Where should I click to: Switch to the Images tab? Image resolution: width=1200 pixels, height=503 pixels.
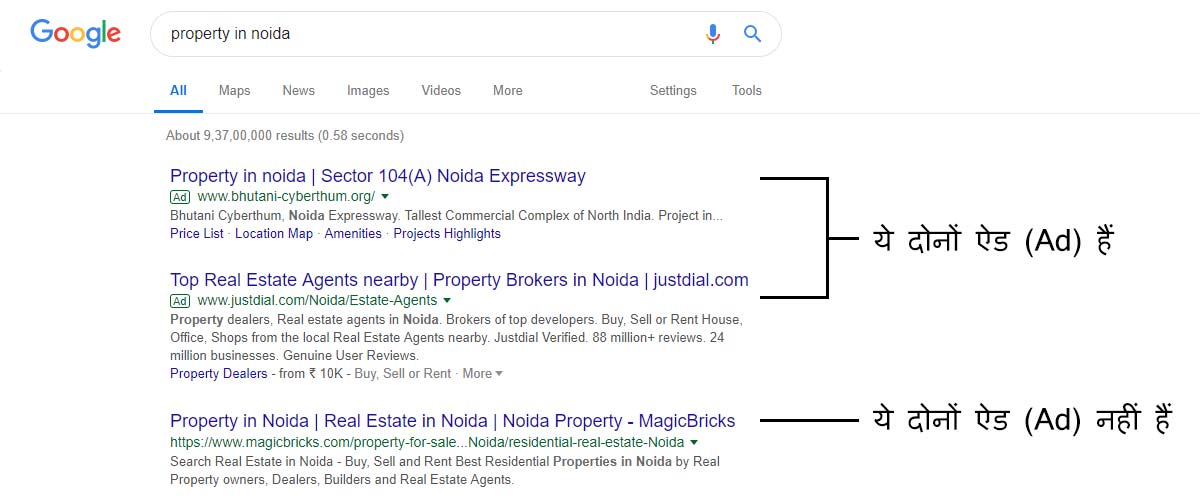coord(368,90)
